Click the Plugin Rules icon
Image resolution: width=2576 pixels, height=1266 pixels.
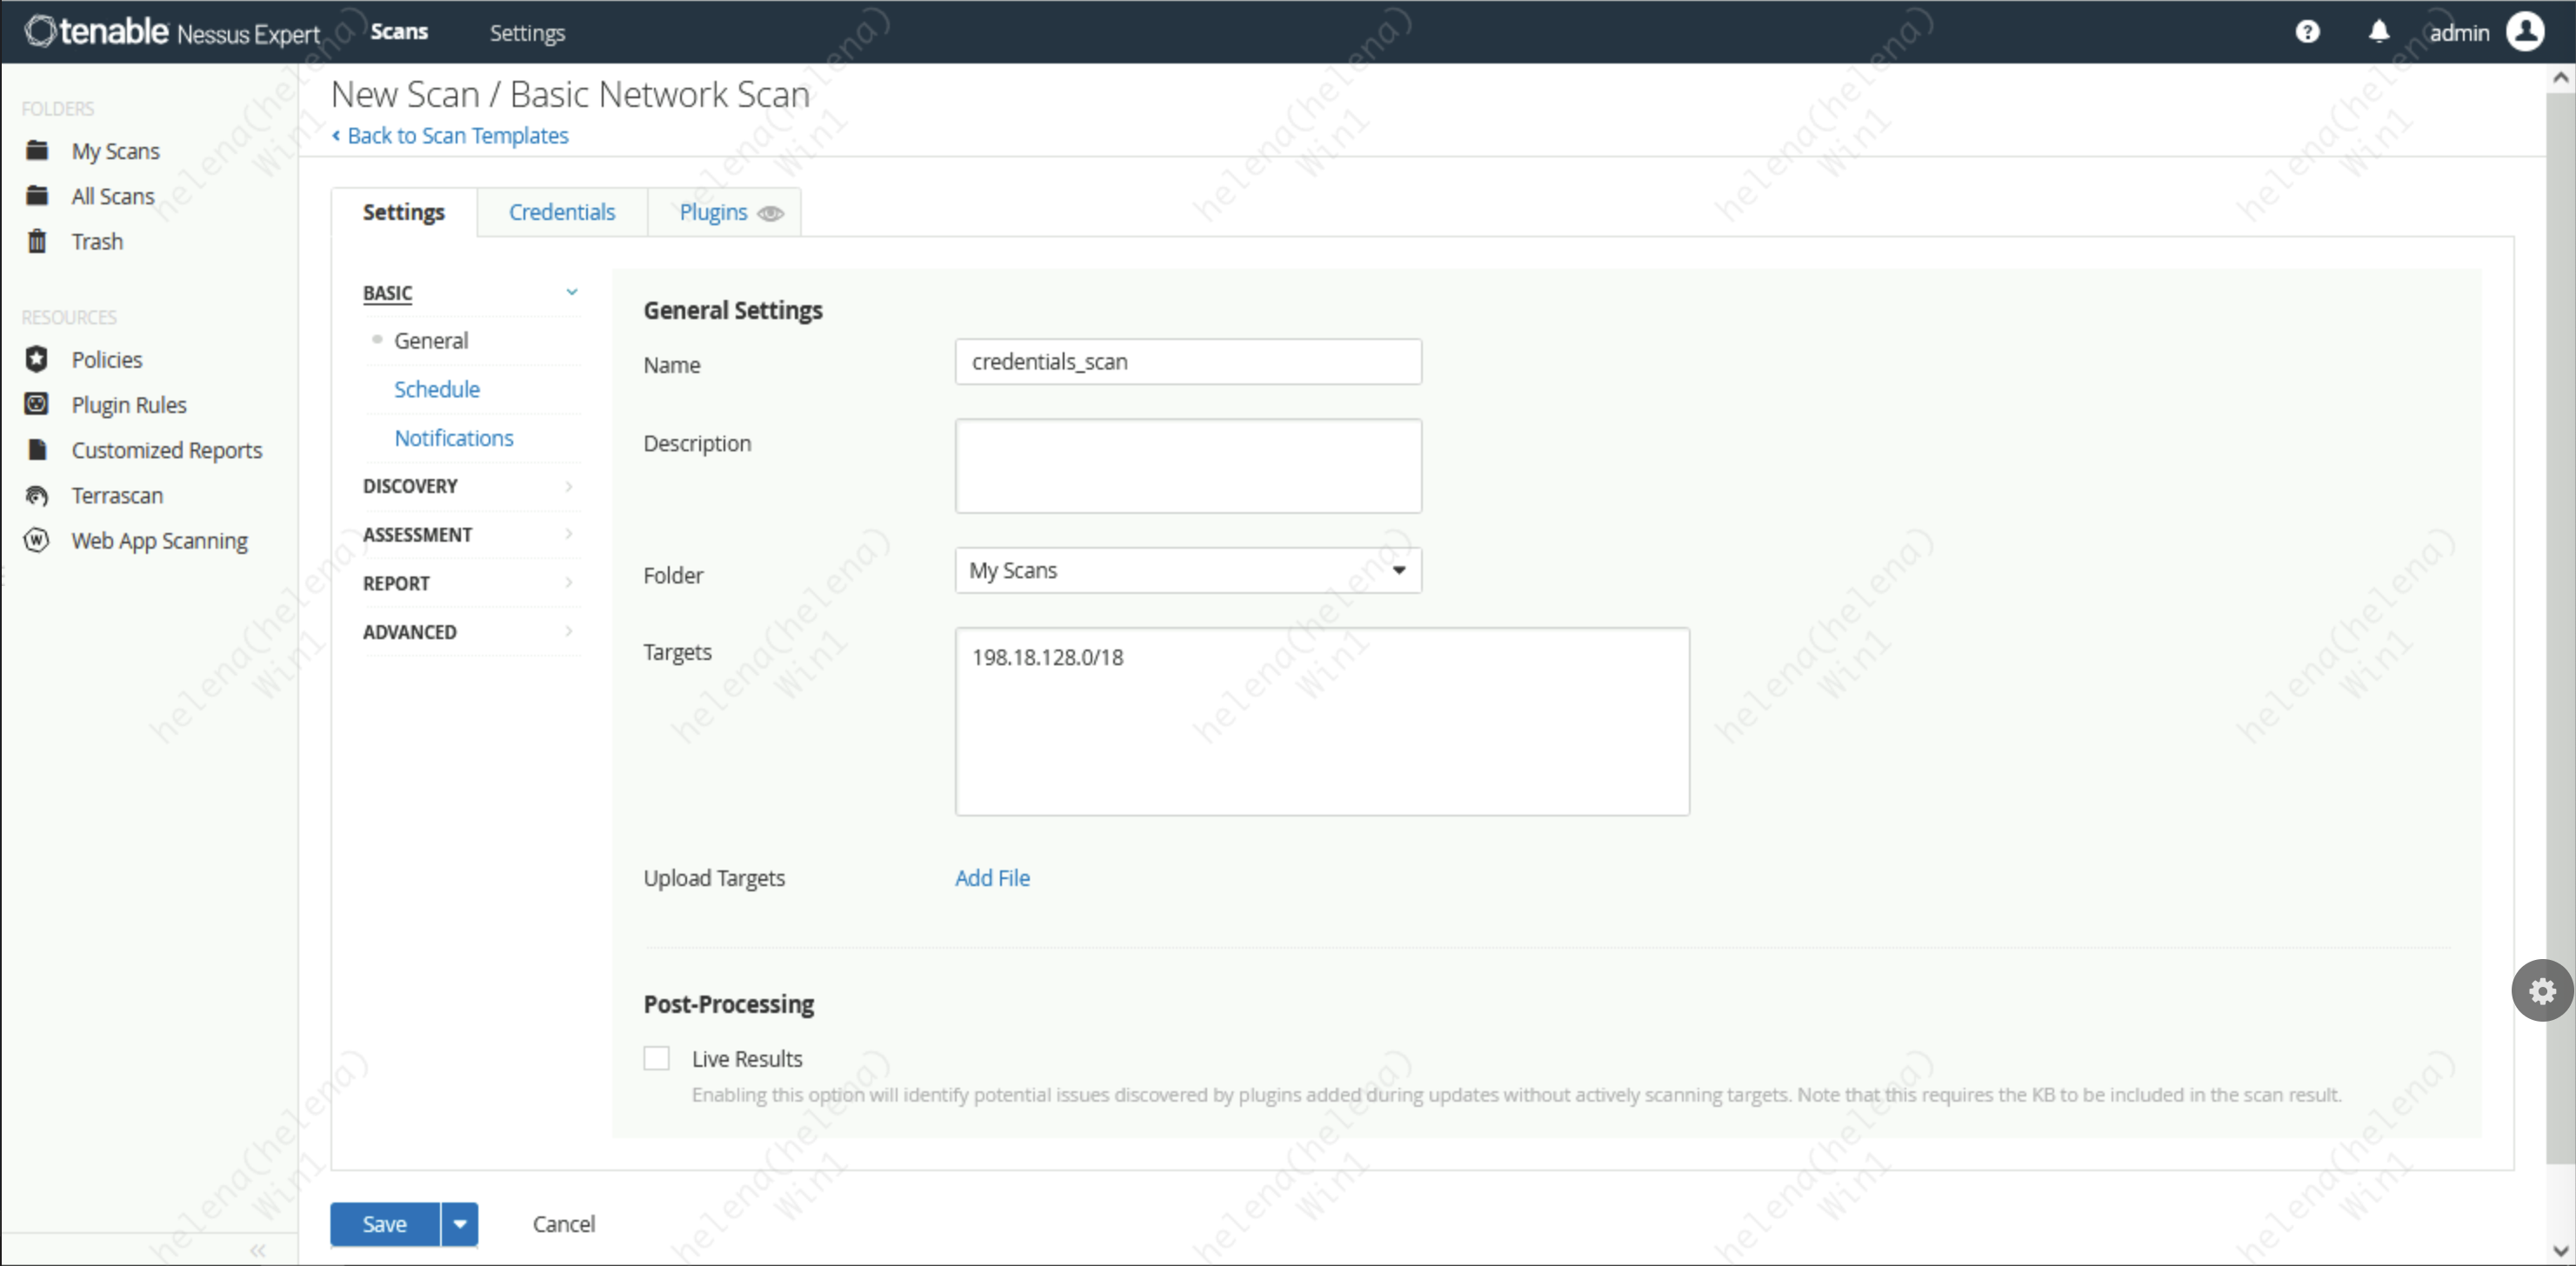pyautogui.click(x=37, y=404)
